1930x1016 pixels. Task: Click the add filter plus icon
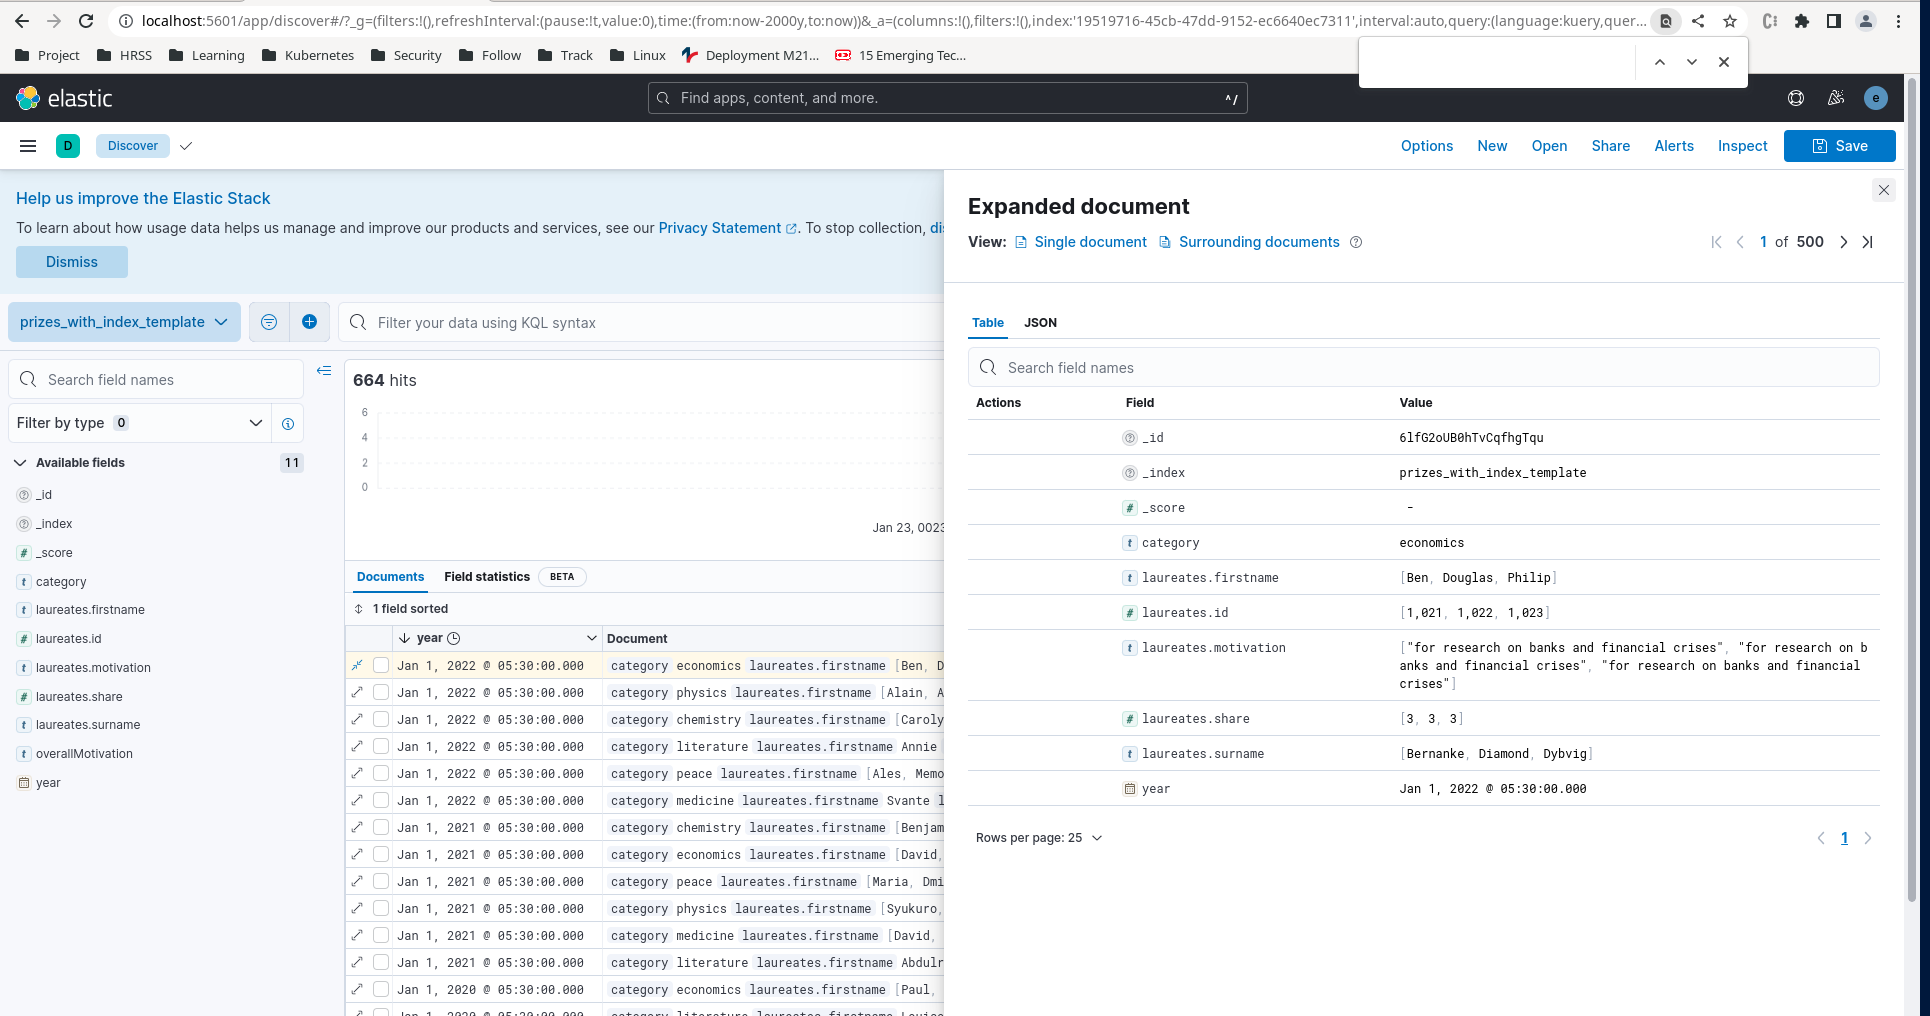(309, 322)
